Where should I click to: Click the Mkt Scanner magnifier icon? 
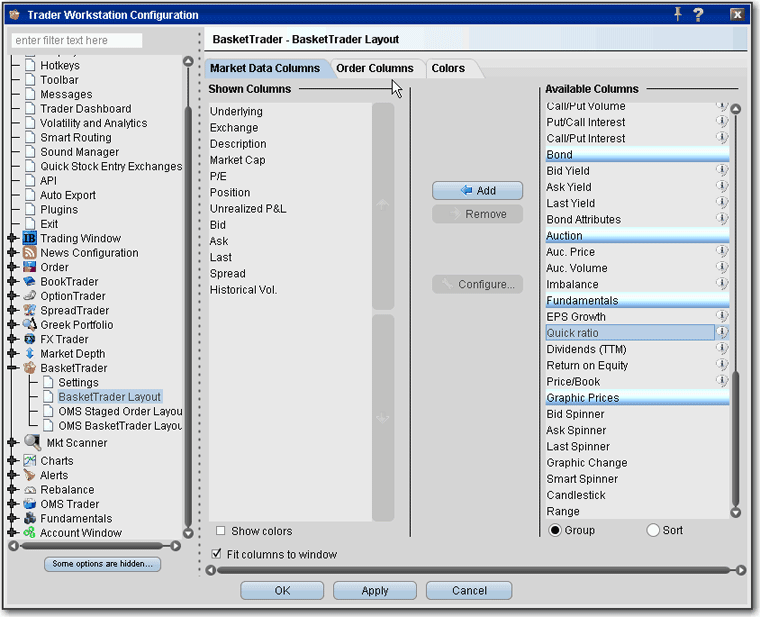[x=32, y=442]
